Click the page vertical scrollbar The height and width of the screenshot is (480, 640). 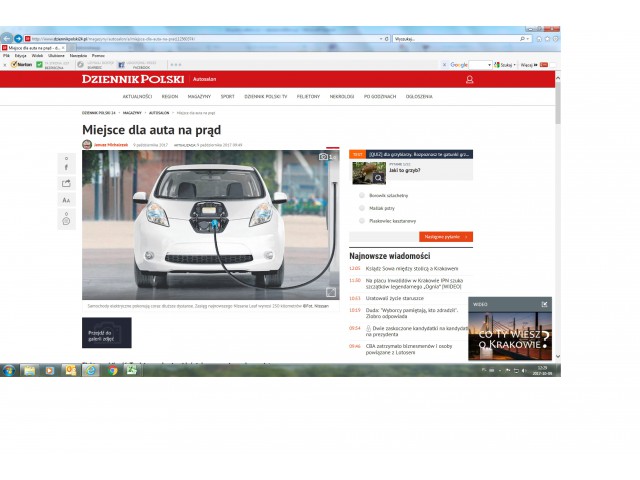point(557,200)
